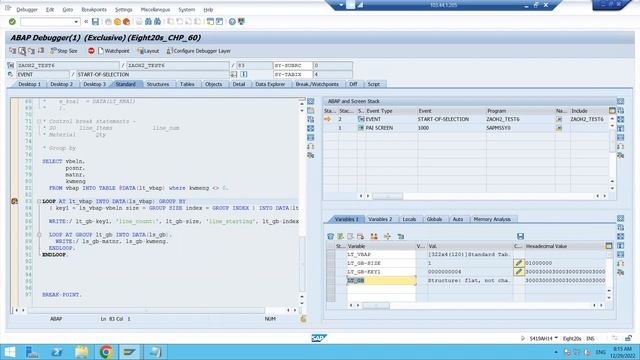
Task: Collapse the LOOP AT GROUP lt_gb block
Action: point(39,235)
